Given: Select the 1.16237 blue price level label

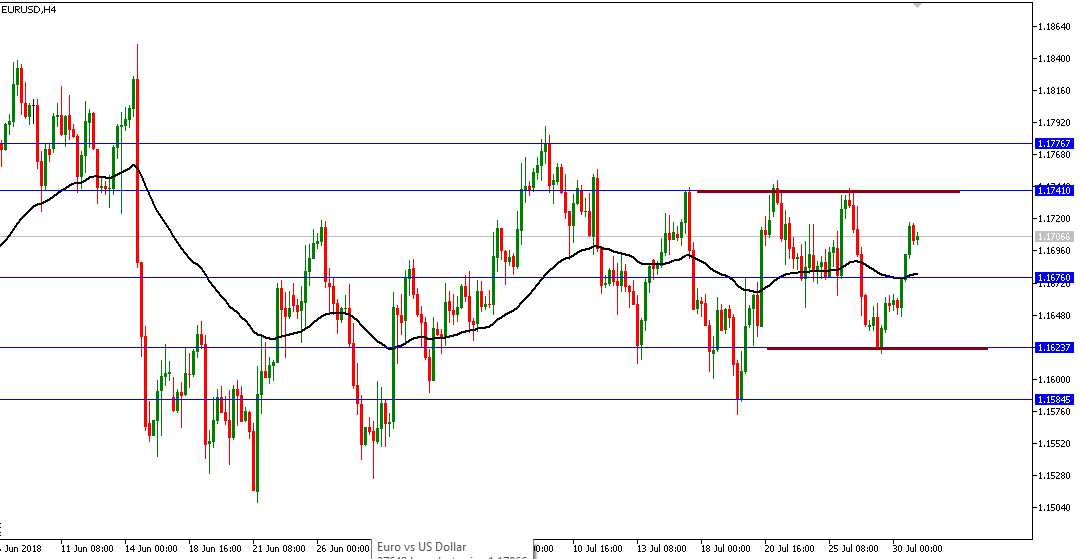Looking at the screenshot, I should 1053,348.
